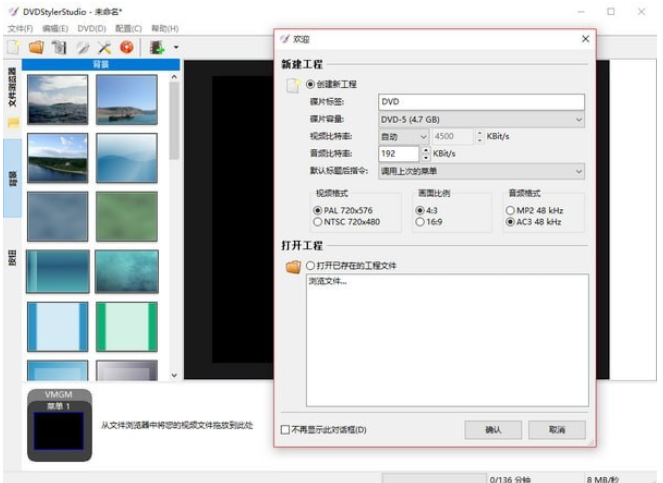Click the 确认 button
This screenshot has height=483, width=663.
point(493,429)
